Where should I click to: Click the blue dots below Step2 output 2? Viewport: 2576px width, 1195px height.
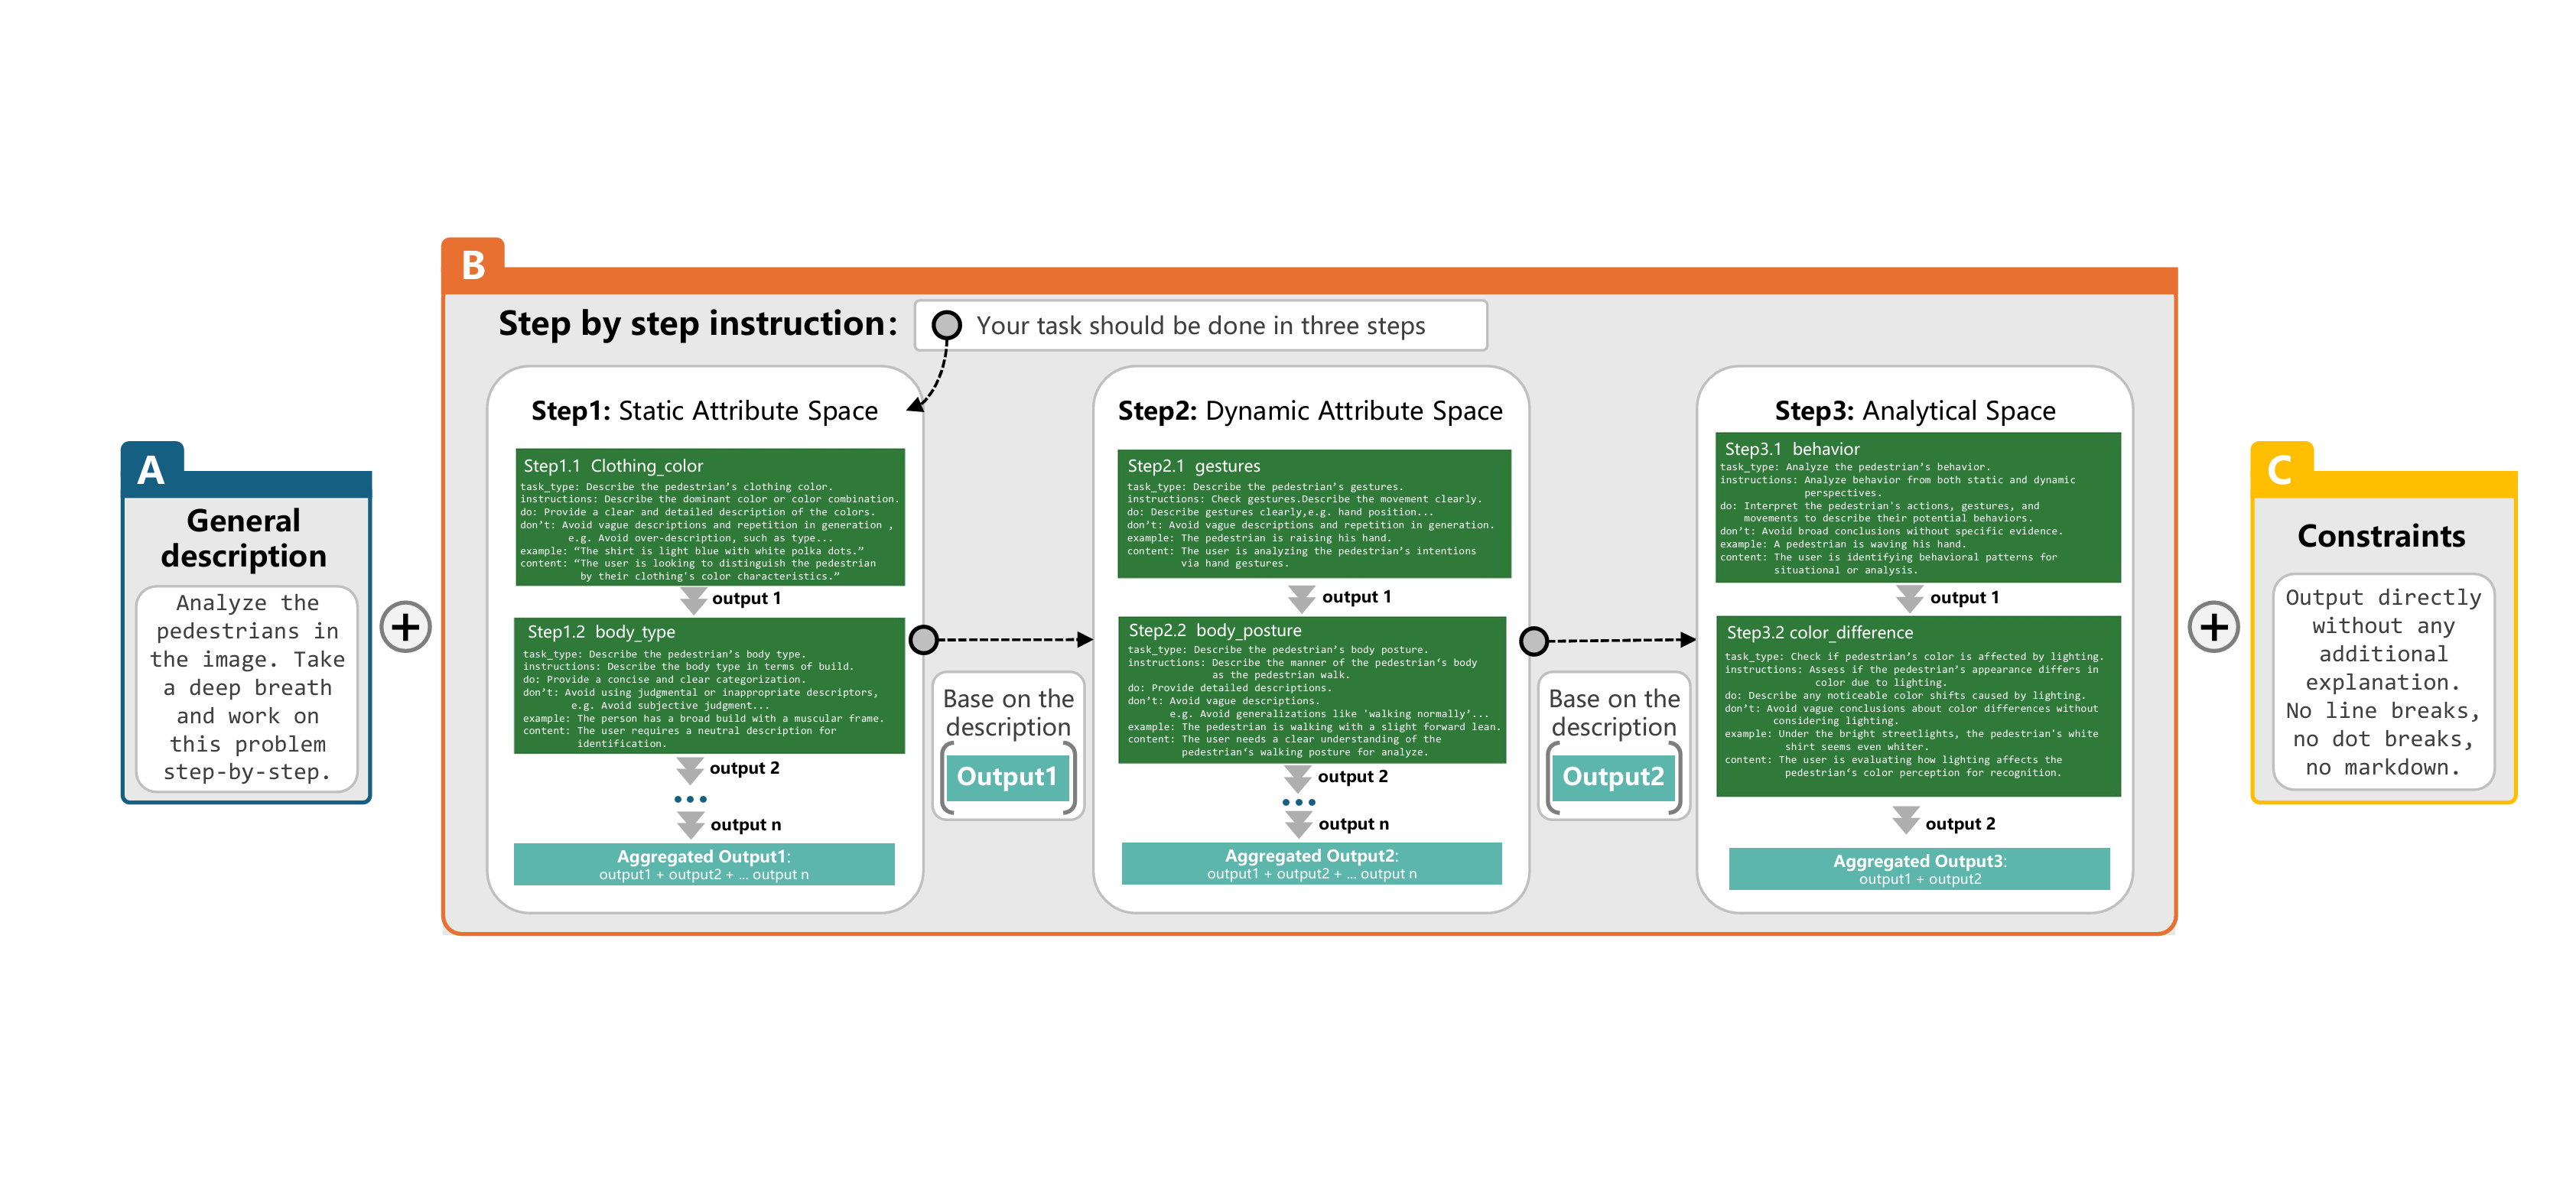pos(1298,802)
